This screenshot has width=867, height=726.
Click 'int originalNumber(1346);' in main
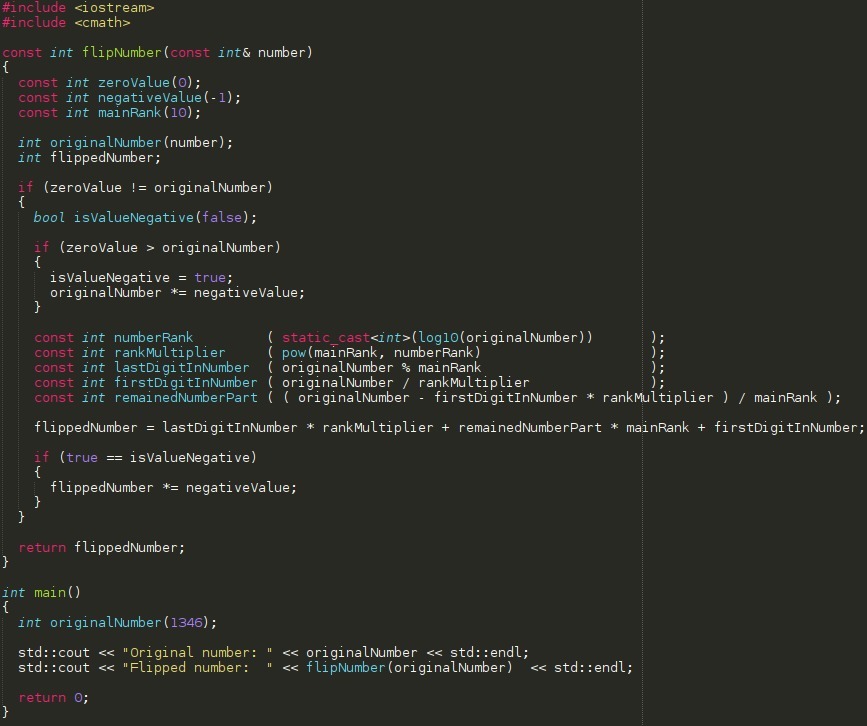pyautogui.click(x=117, y=623)
